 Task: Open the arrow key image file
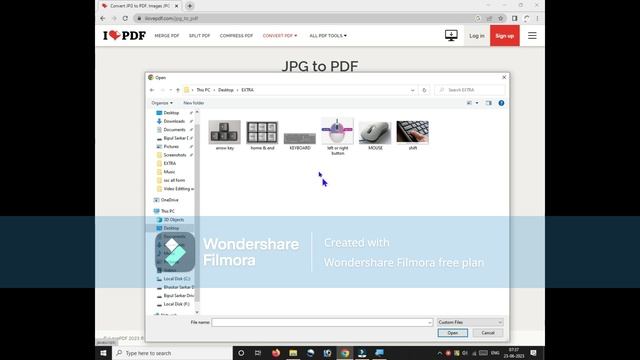[224, 136]
